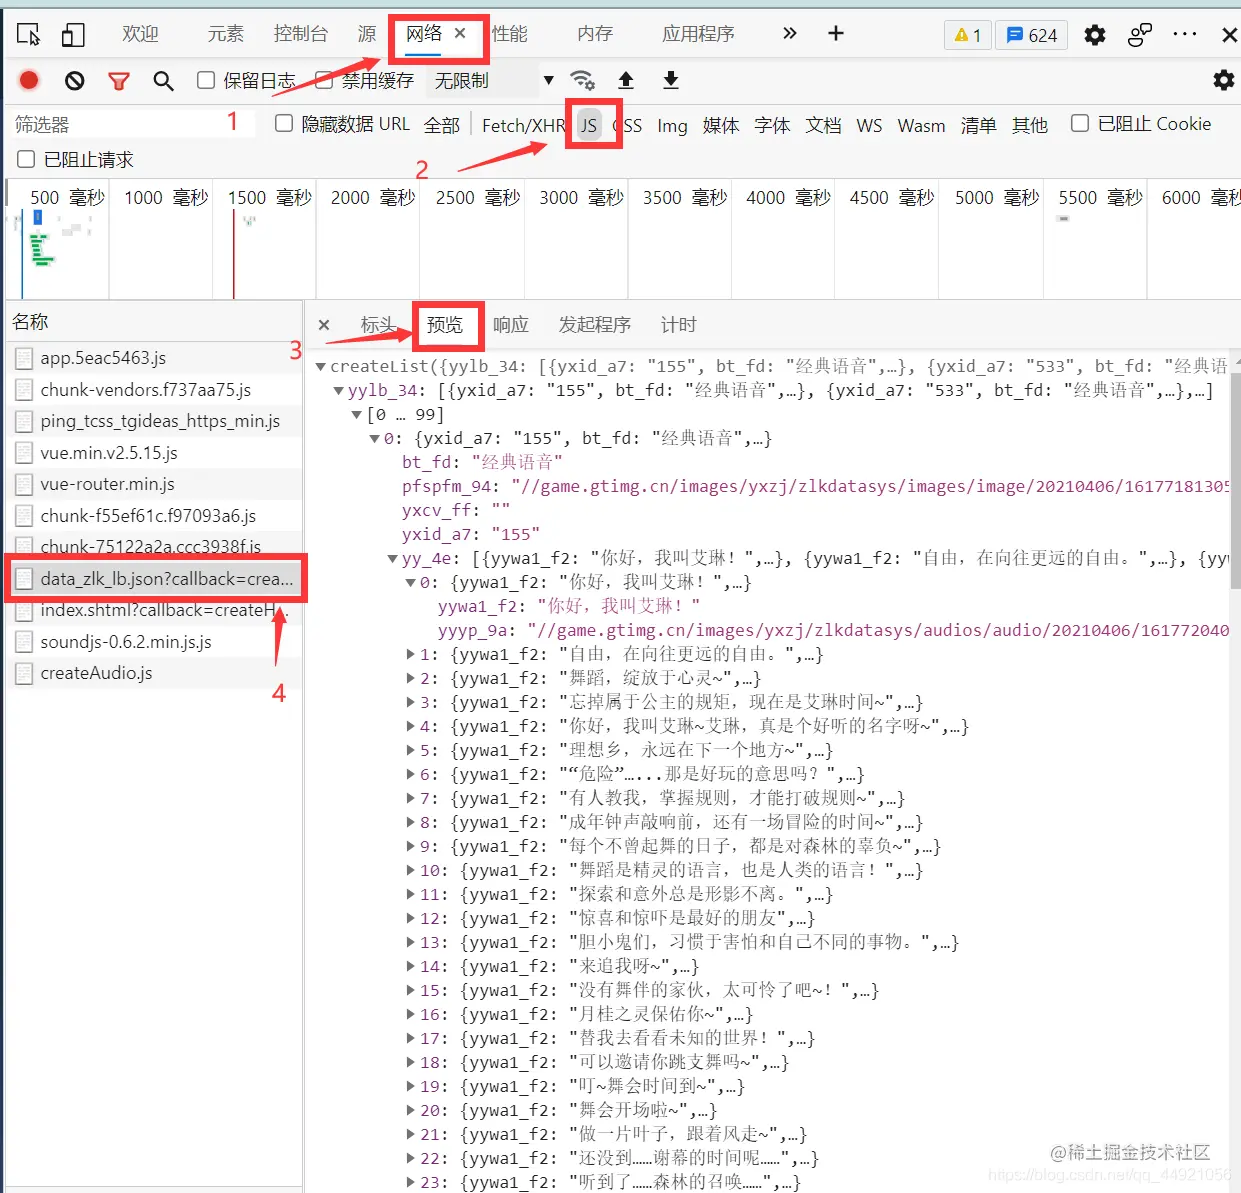Expand entry 1: 自由，在向往更远的自由
The width and height of the screenshot is (1241, 1193).
pyautogui.click(x=411, y=655)
